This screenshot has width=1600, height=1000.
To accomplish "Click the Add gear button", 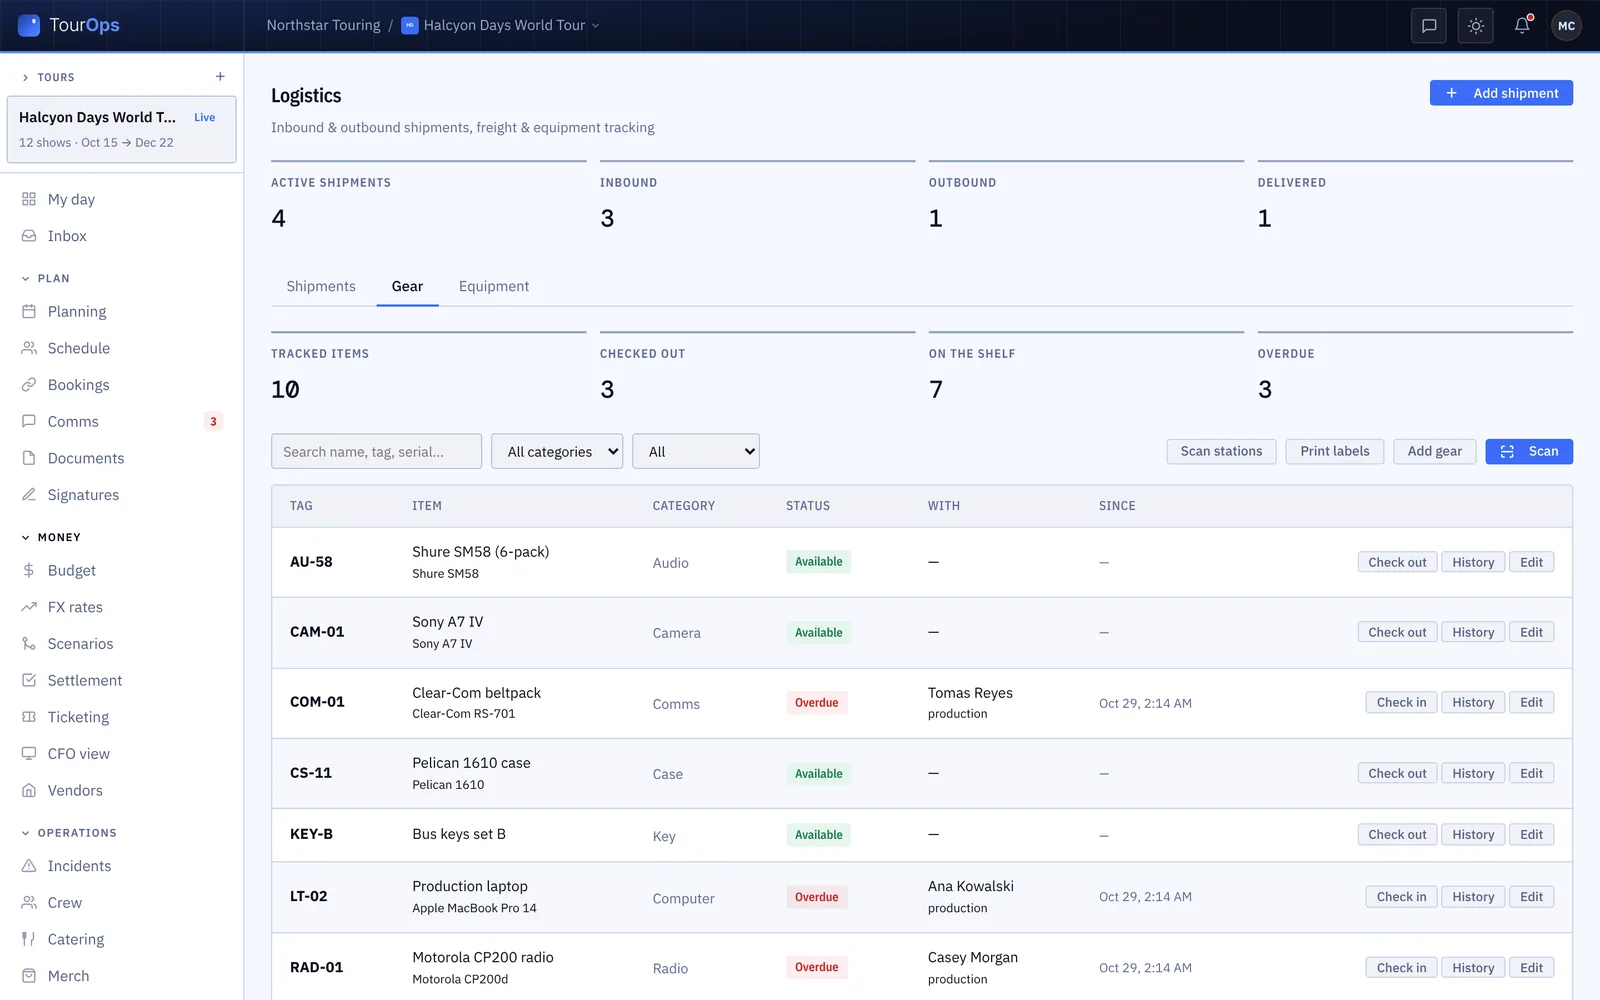I will pyautogui.click(x=1434, y=451).
